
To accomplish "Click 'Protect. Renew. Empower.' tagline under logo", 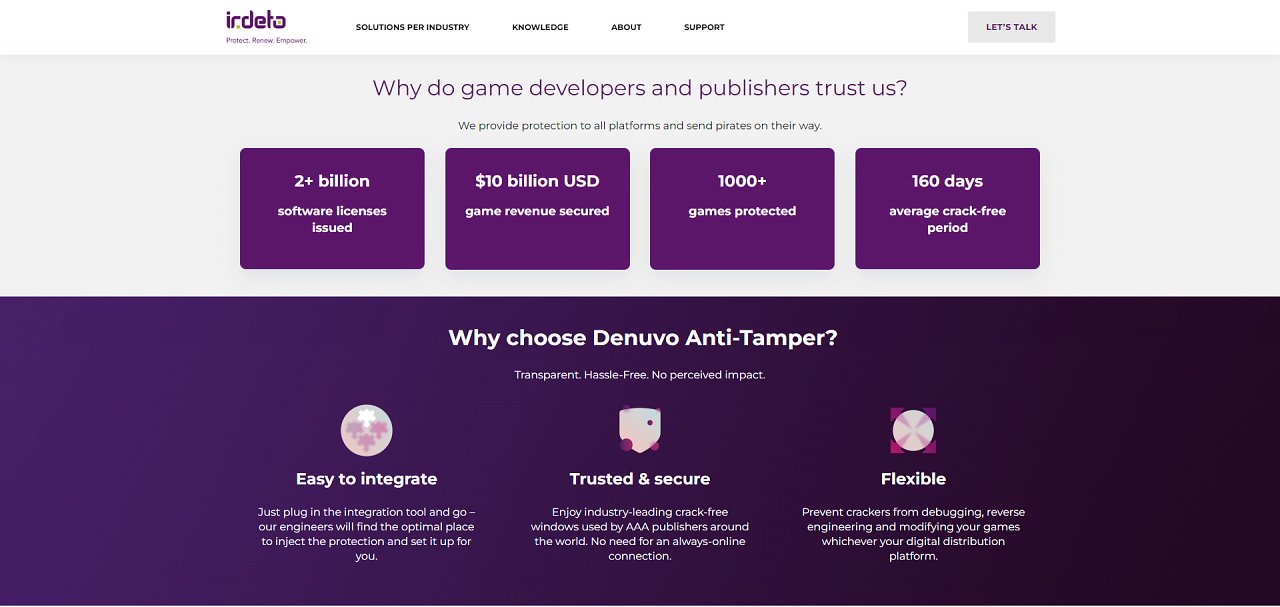I will tap(266, 41).
